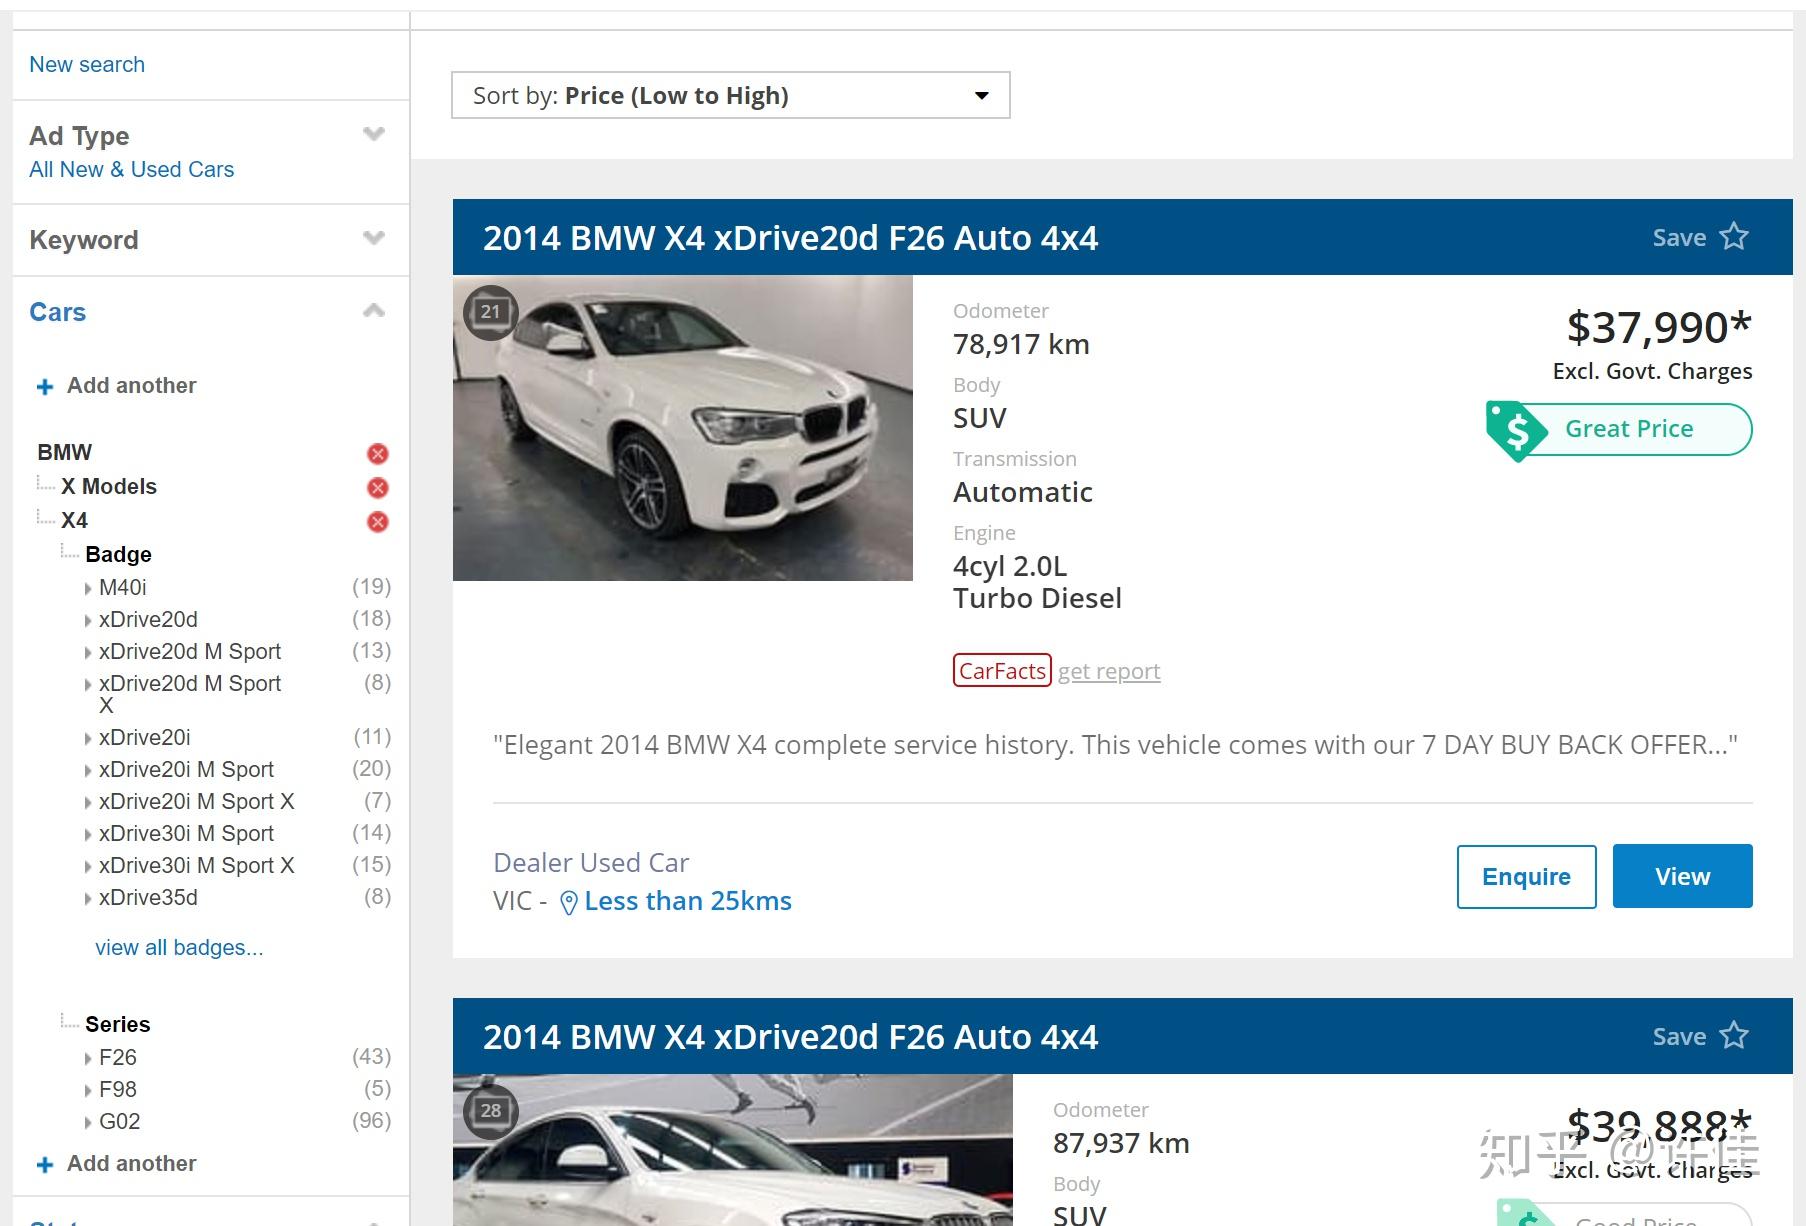Image resolution: width=1806 pixels, height=1226 pixels.
Task: Click the first white BMW X4 photo
Action: pos(683,428)
